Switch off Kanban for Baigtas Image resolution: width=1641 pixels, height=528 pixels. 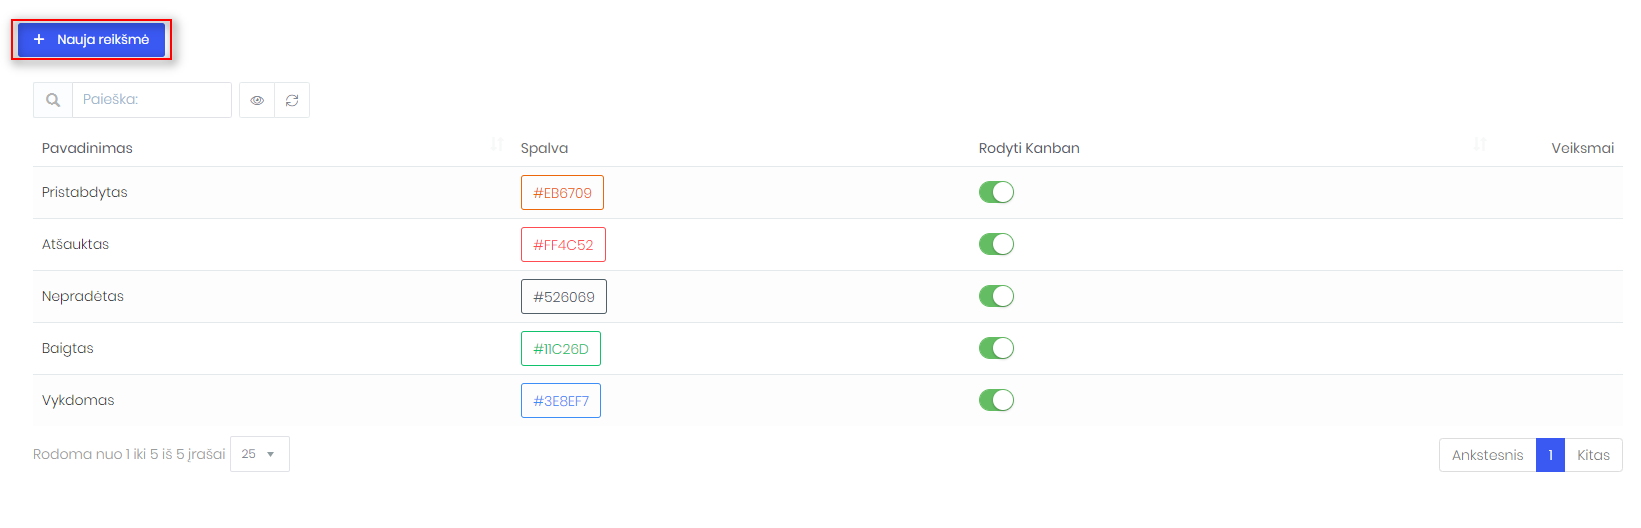coord(996,348)
